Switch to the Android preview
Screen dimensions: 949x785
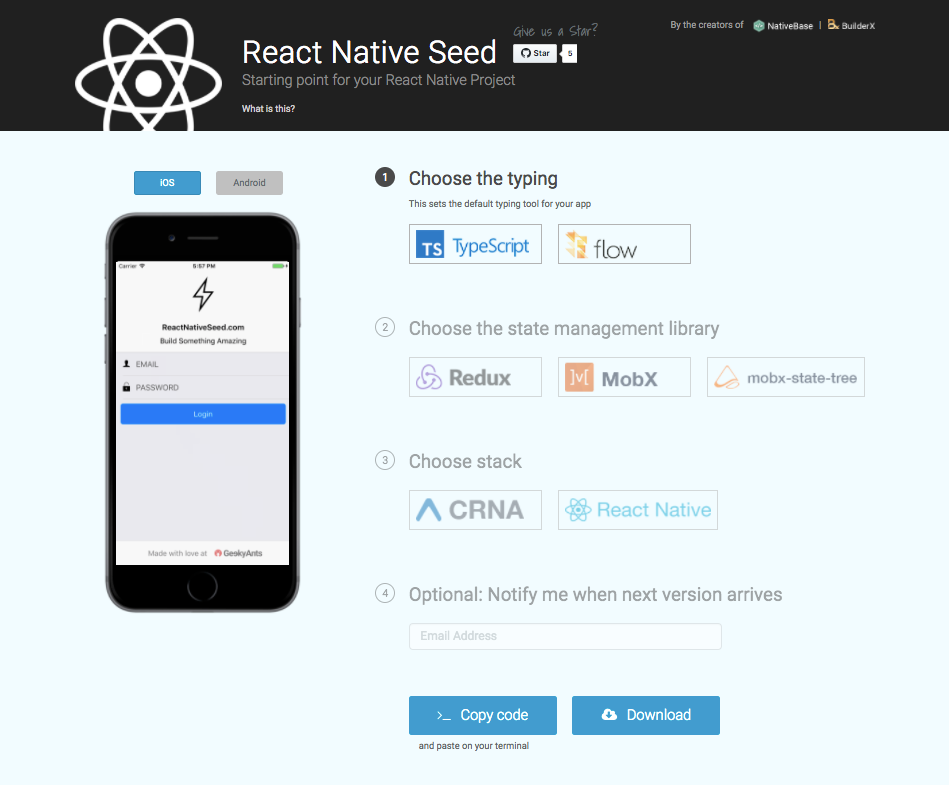[249, 182]
